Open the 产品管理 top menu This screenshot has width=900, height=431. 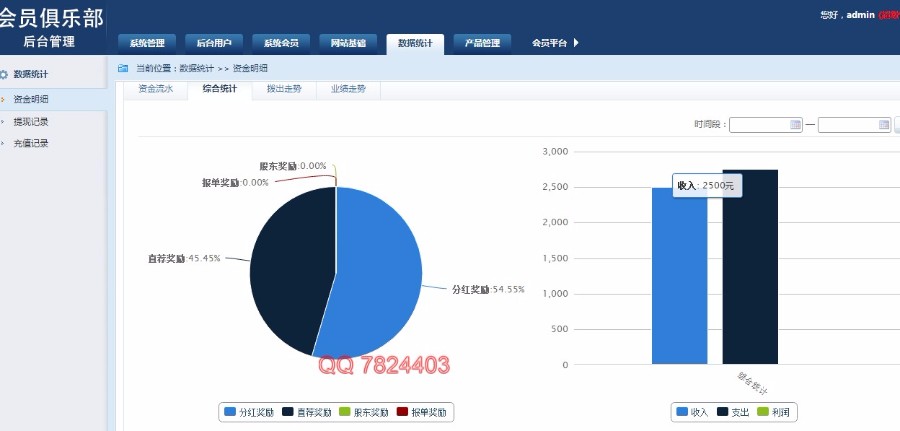coord(482,43)
